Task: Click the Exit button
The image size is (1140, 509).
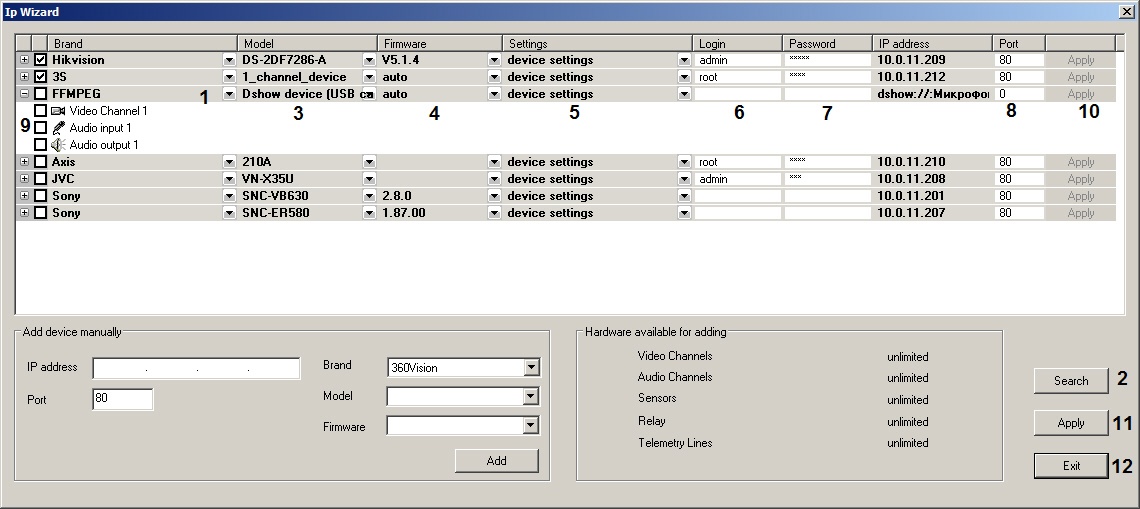Action: pos(1070,466)
